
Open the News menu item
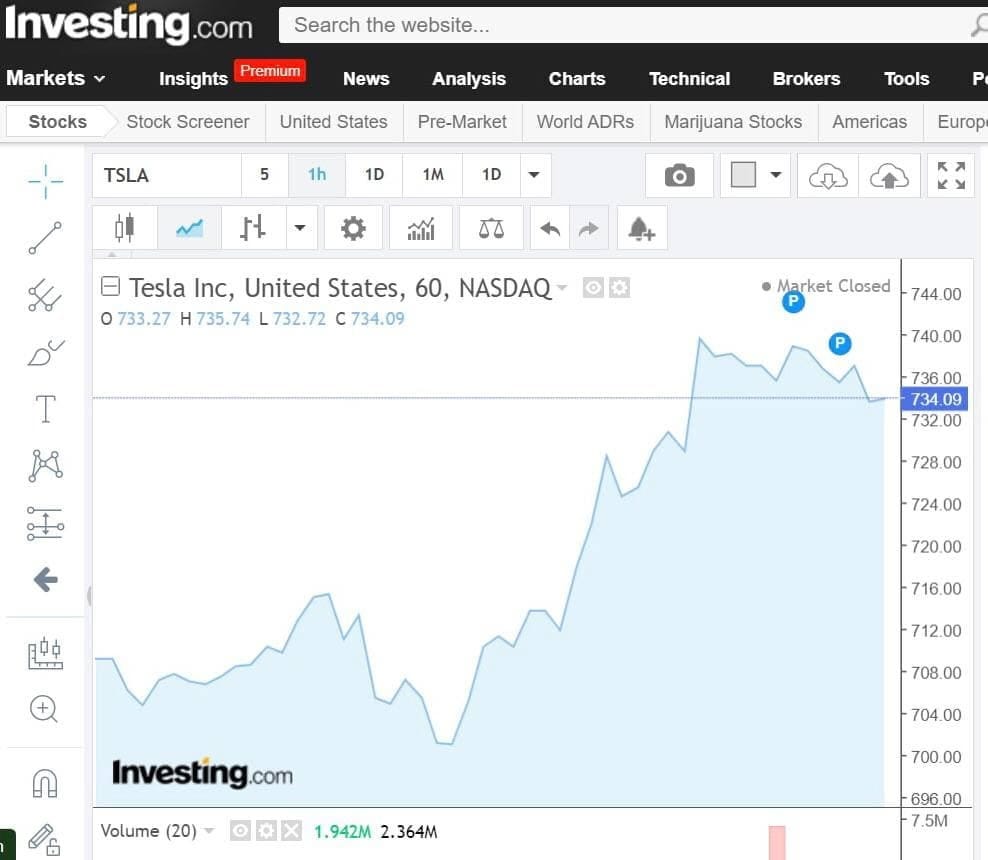pos(366,79)
